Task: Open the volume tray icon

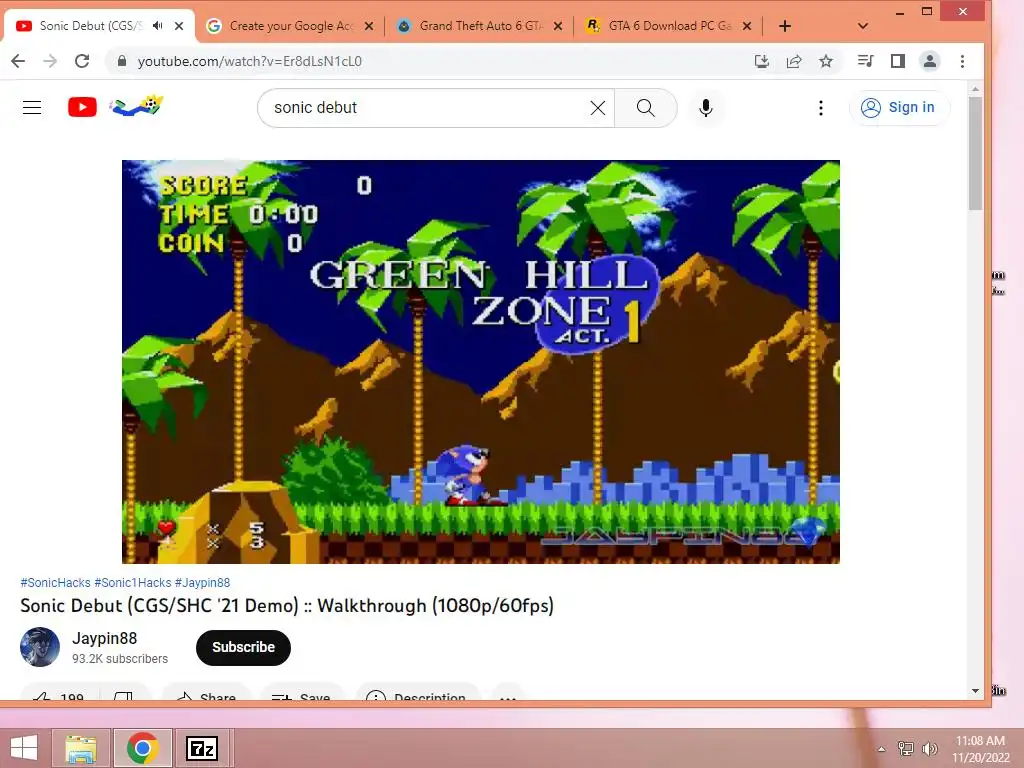Action: pyautogui.click(x=930, y=748)
